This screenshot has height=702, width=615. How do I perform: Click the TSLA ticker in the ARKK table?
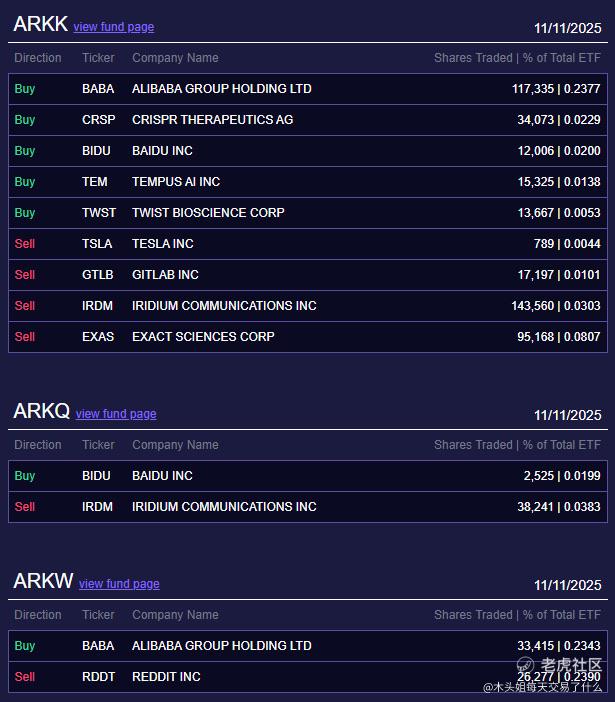point(97,244)
